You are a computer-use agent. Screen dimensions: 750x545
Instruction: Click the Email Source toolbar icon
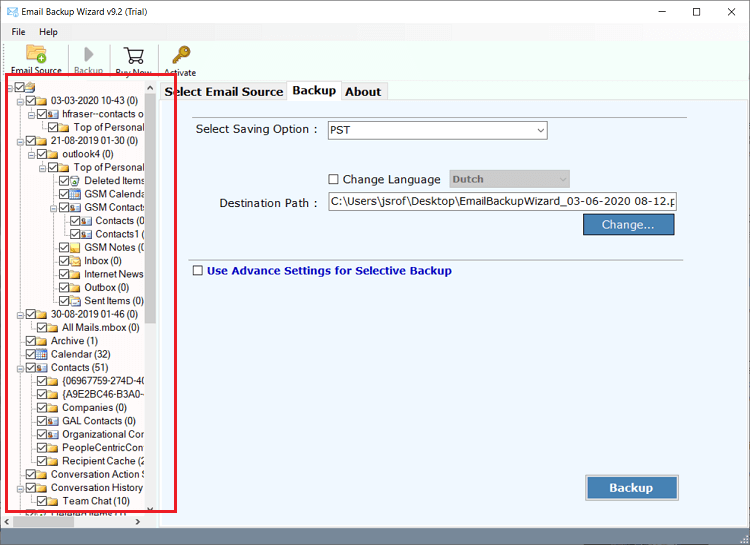[x=36, y=54]
